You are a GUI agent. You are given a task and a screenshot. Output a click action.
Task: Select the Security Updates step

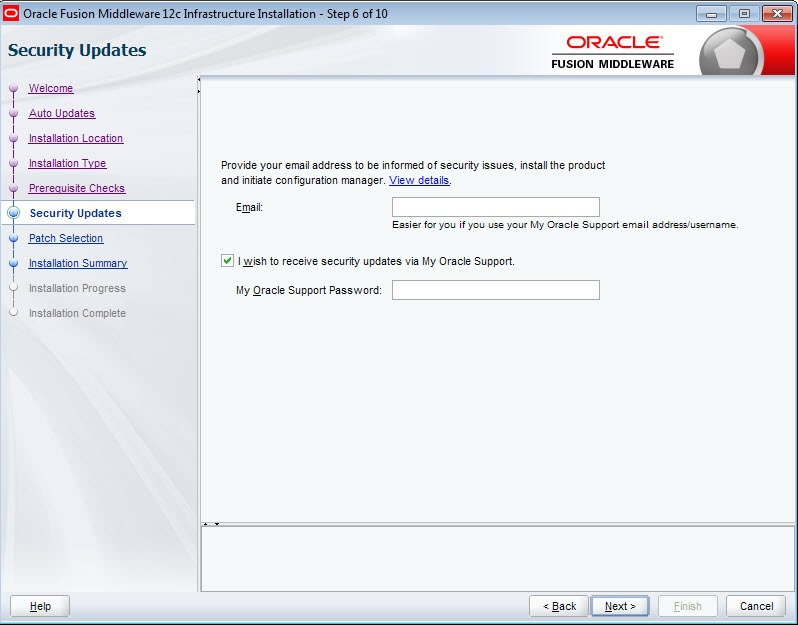point(75,213)
